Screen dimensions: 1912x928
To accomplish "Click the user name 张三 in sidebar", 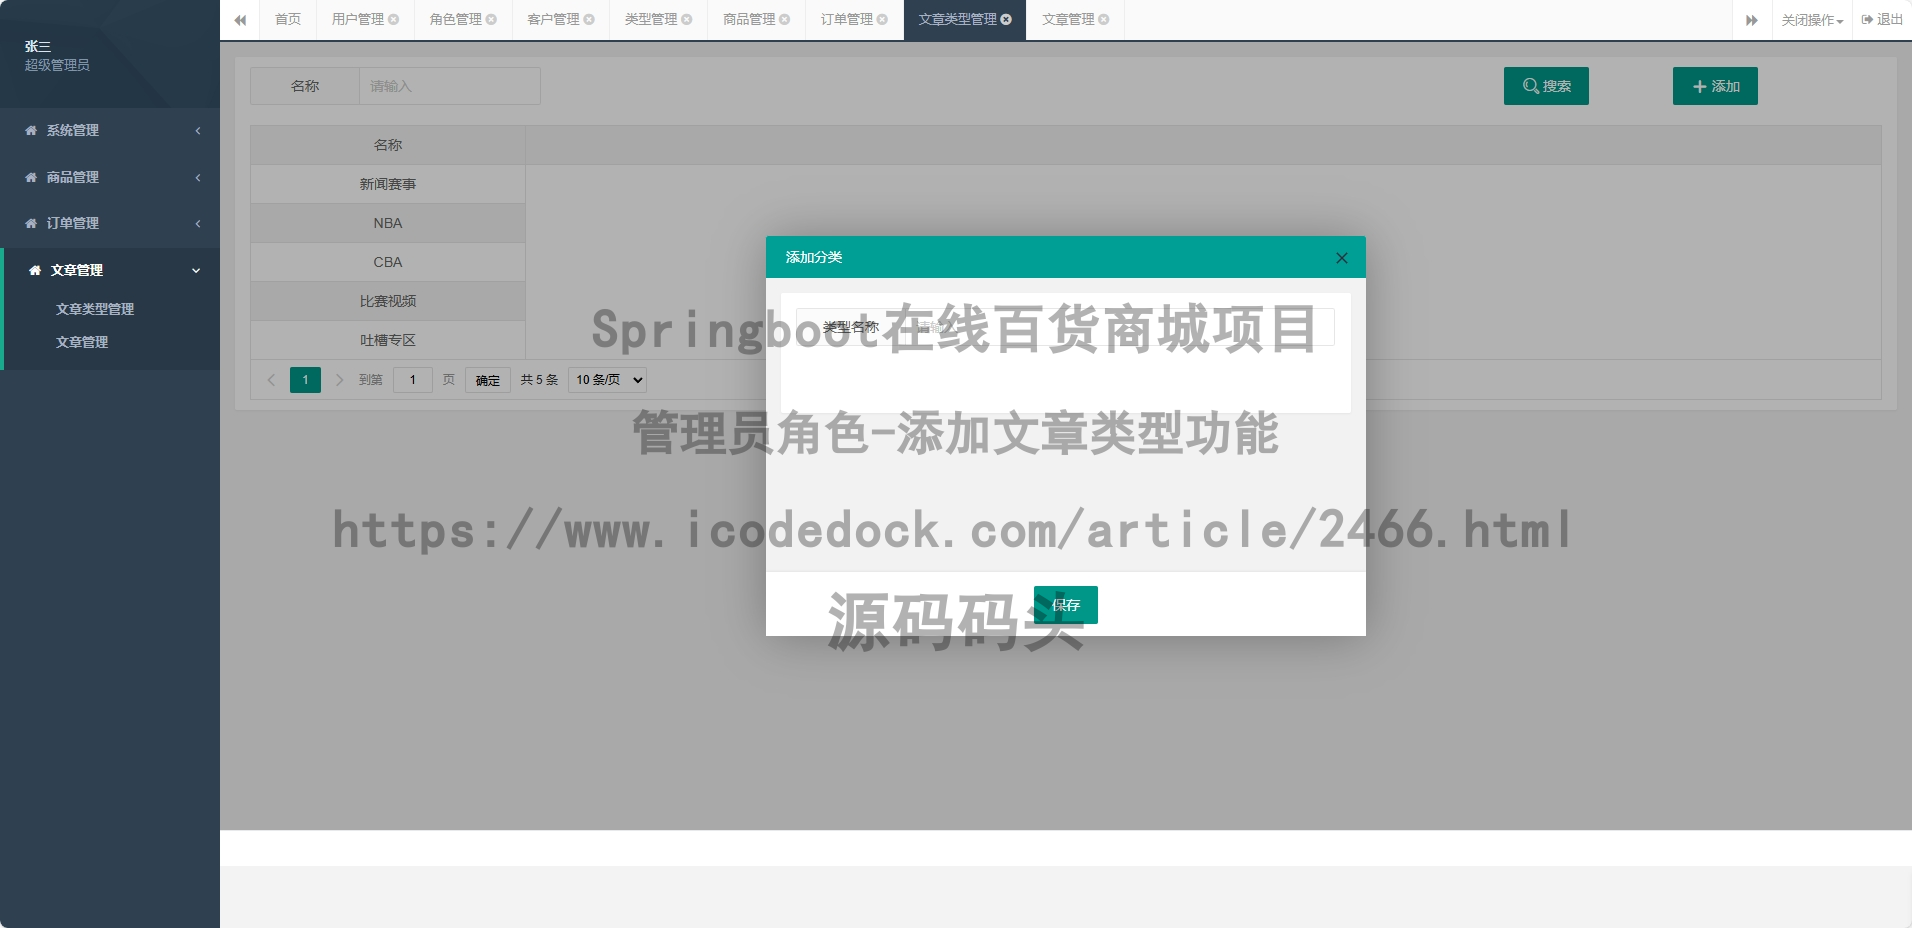I will tap(38, 46).
